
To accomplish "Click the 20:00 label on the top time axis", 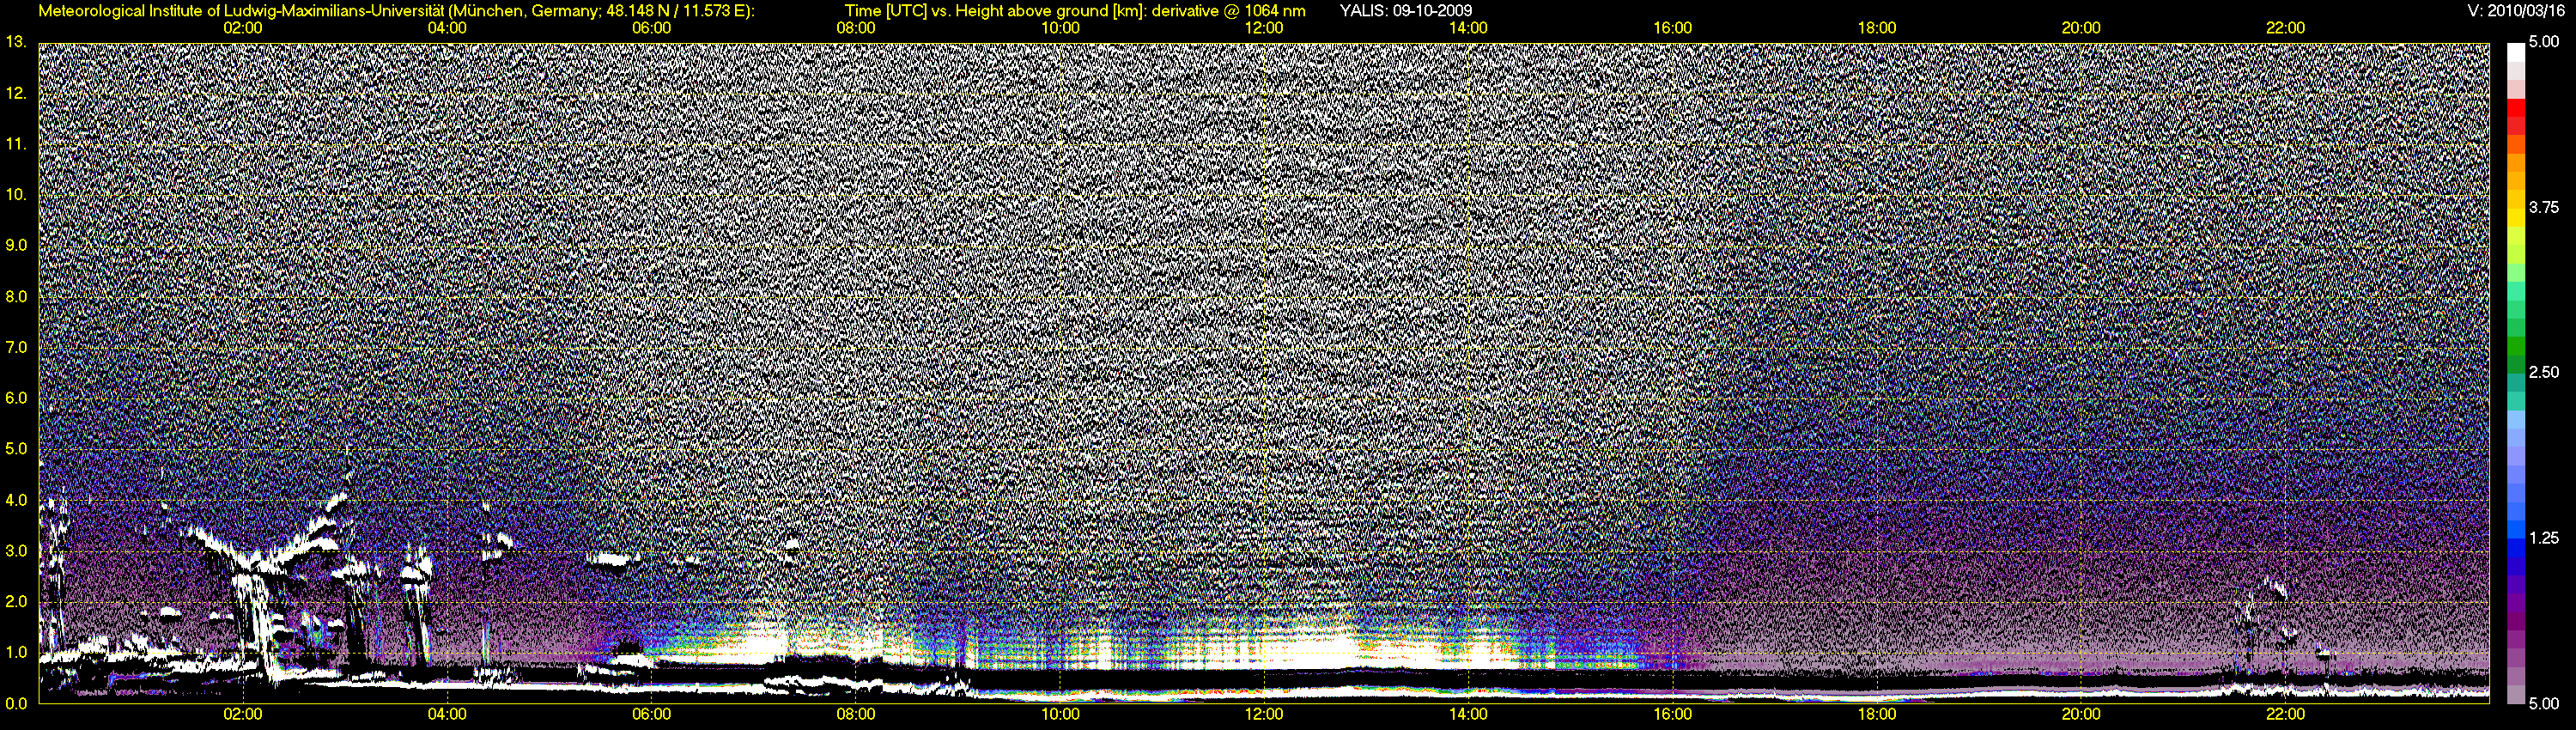I will (2081, 28).
